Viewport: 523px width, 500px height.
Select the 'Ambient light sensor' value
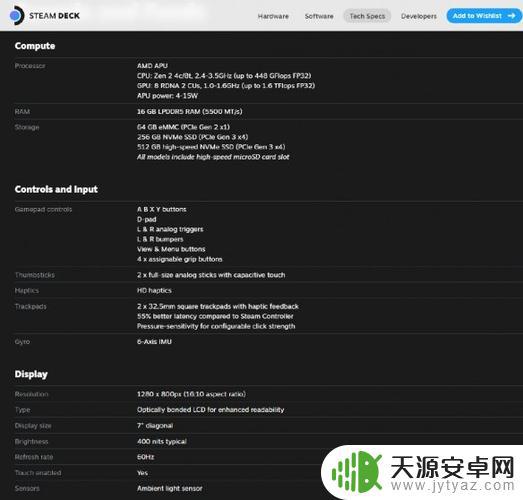tap(169, 489)
